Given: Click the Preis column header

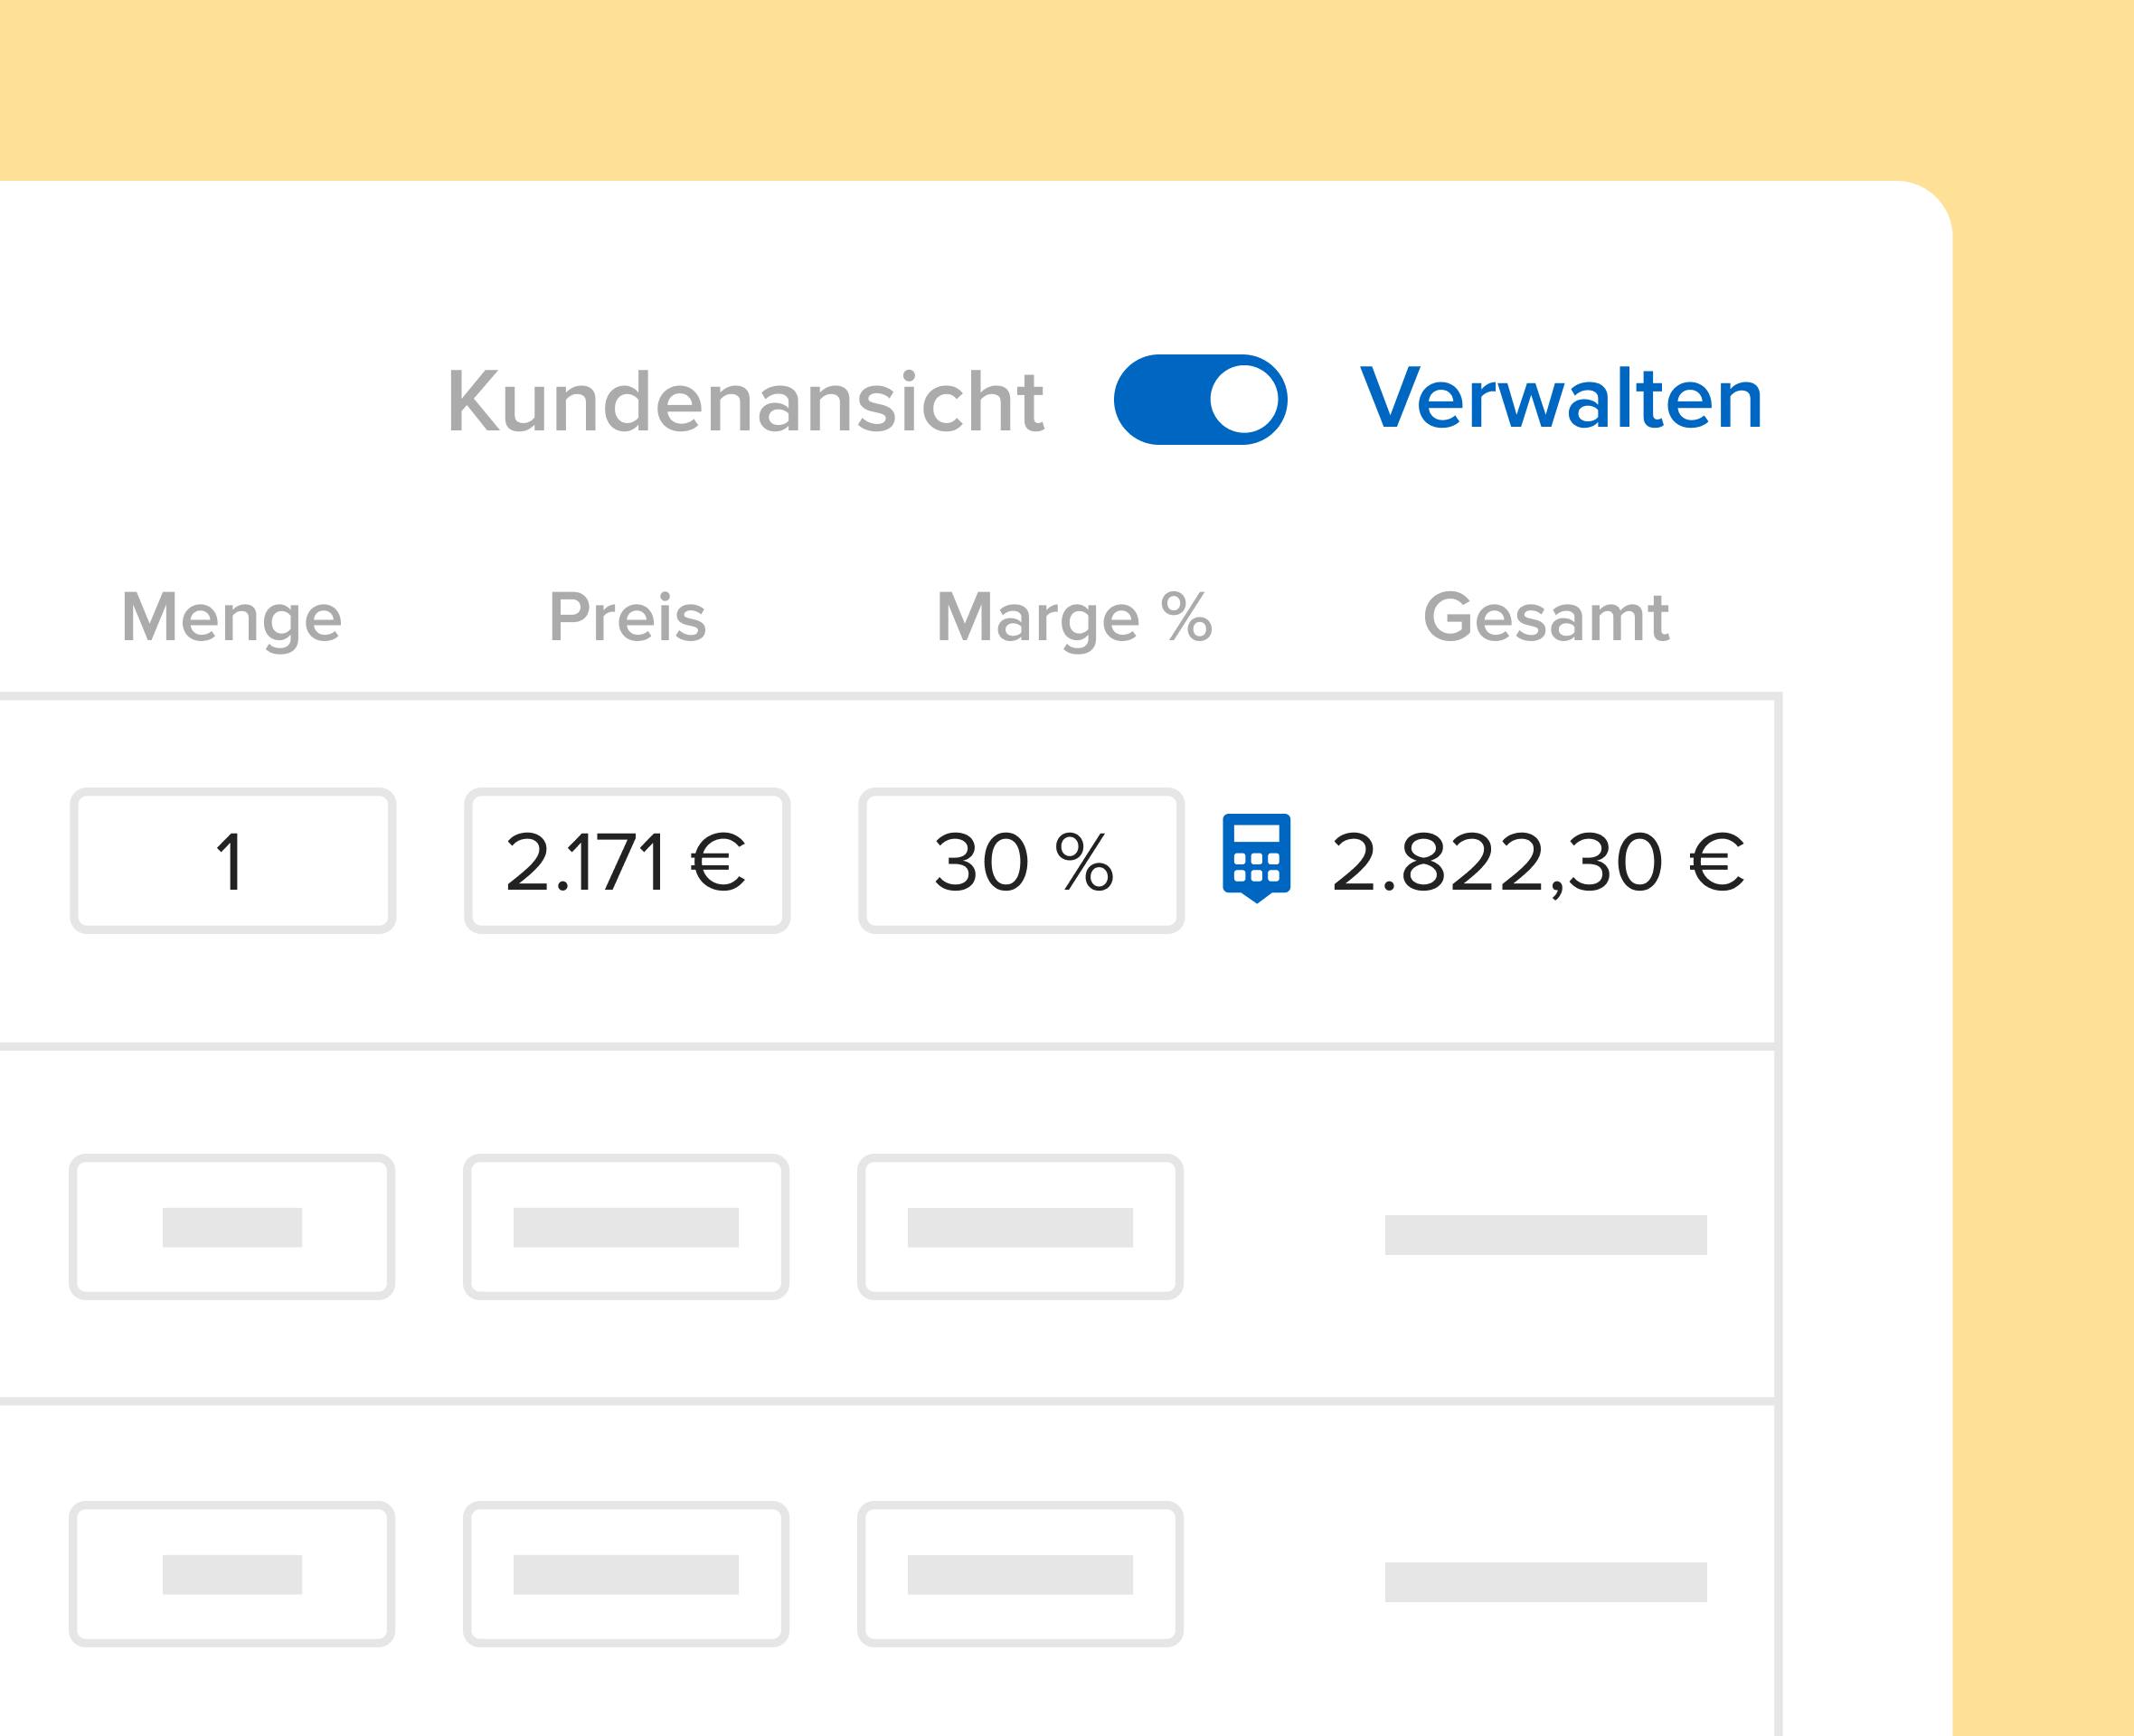Looking at the screenshot, I should click(x=628, y=617).
